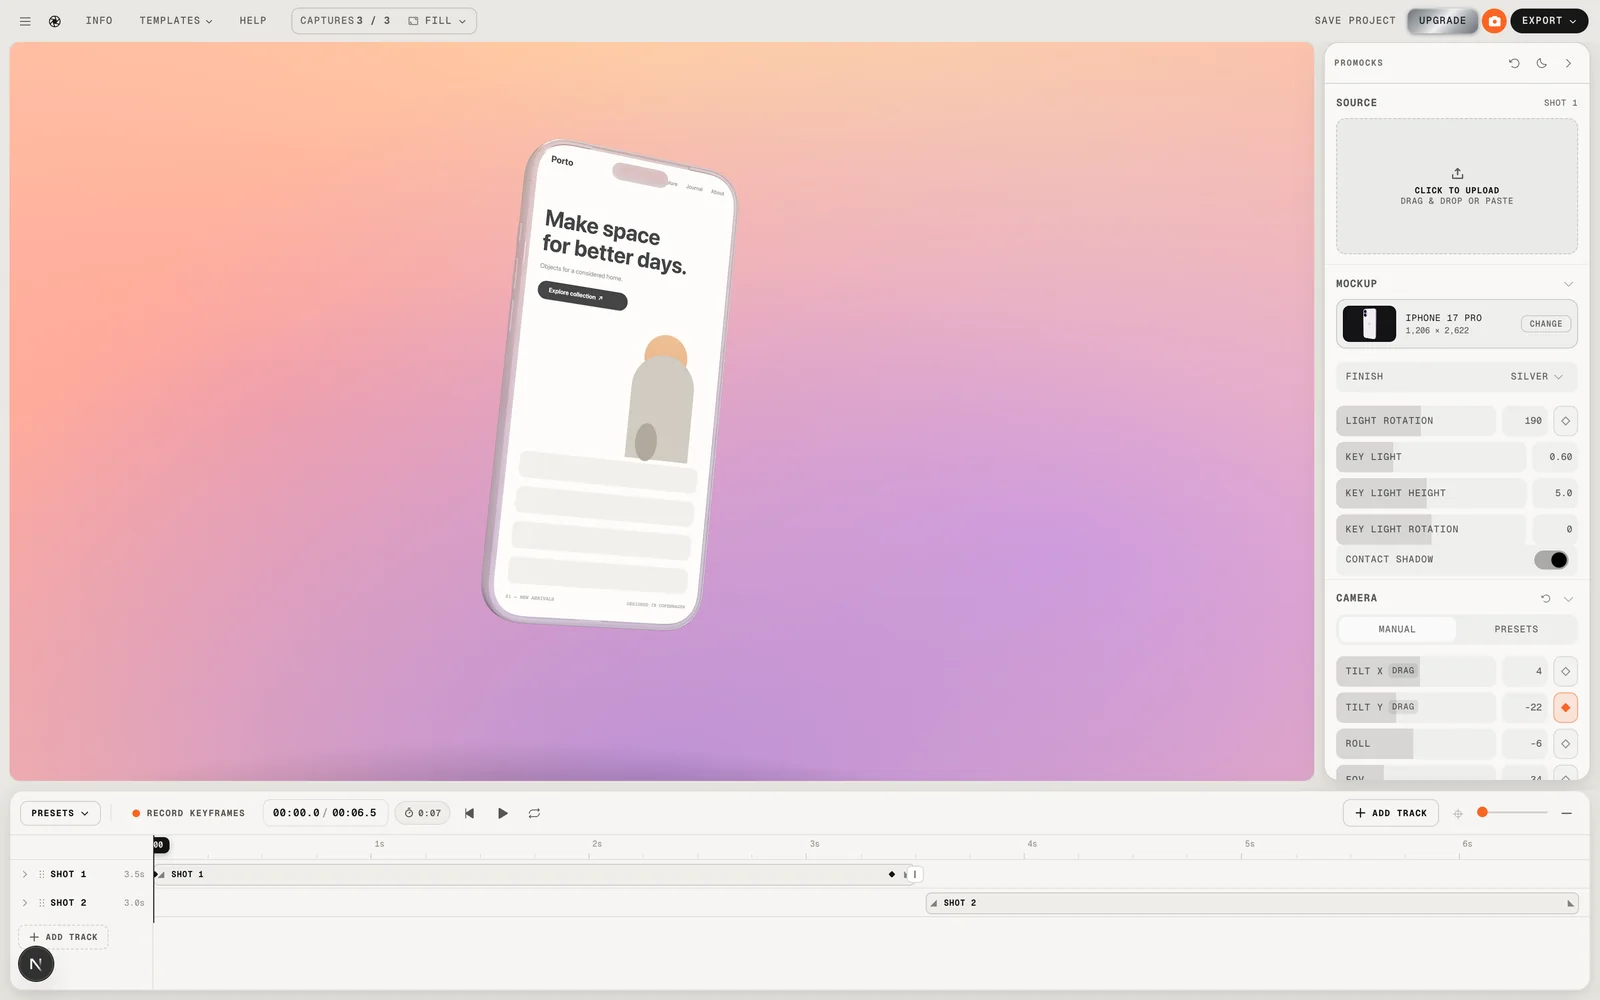This screenshot has height=1000, width=1600.
Task: Click the drag handle of Shot 2 track
Action: pyautogui.click(x=41, y=903)
